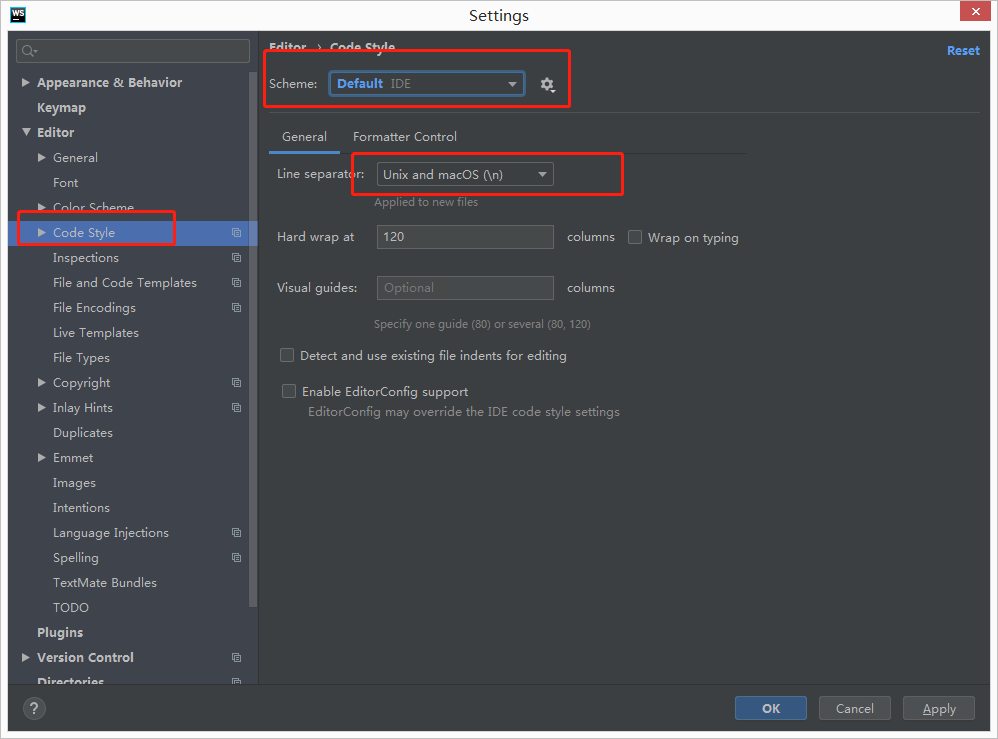Screen dimensions: 998x739
Task: Switch to the Formatter Control tab
Action: click(405, 137)
